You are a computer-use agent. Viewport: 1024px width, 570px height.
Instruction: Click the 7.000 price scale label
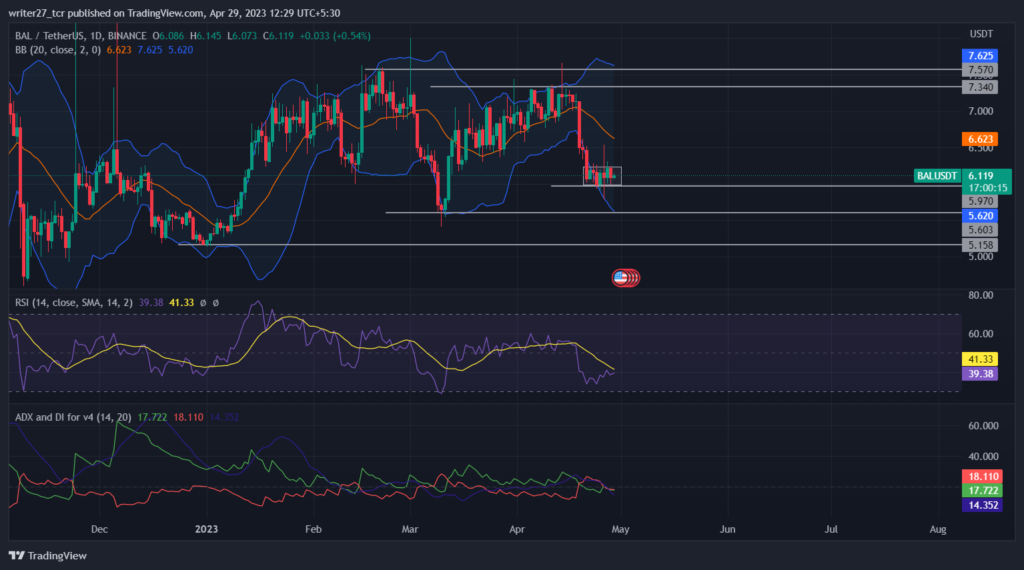click(980, 112)
